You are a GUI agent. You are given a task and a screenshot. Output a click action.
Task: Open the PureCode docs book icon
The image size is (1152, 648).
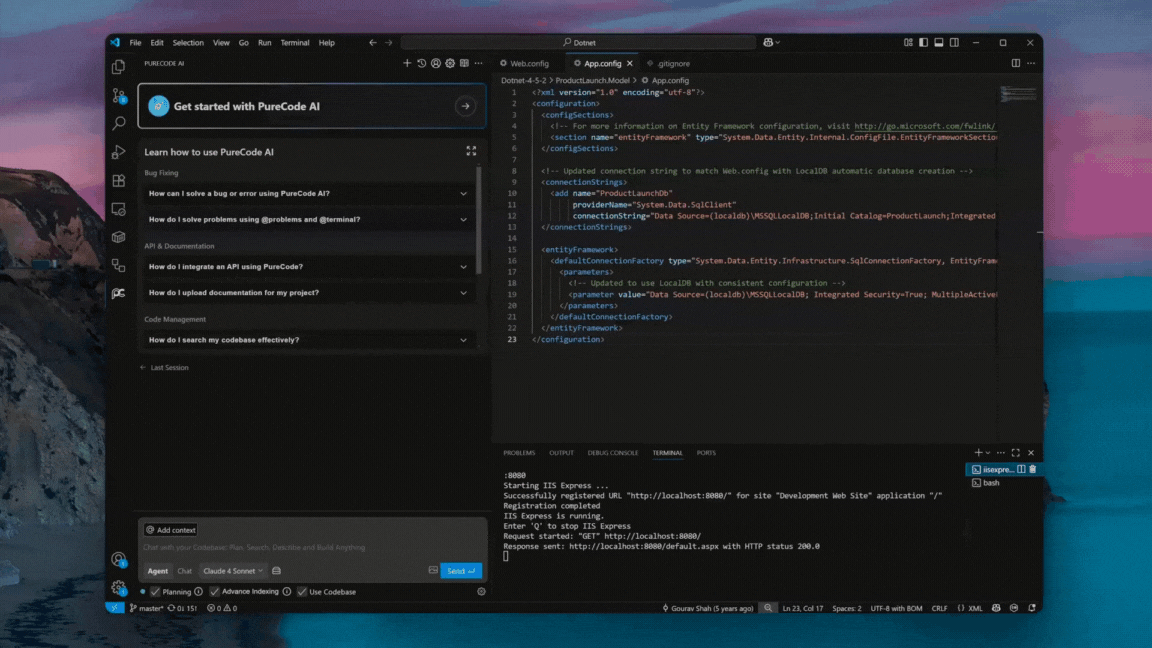point(464,63)
